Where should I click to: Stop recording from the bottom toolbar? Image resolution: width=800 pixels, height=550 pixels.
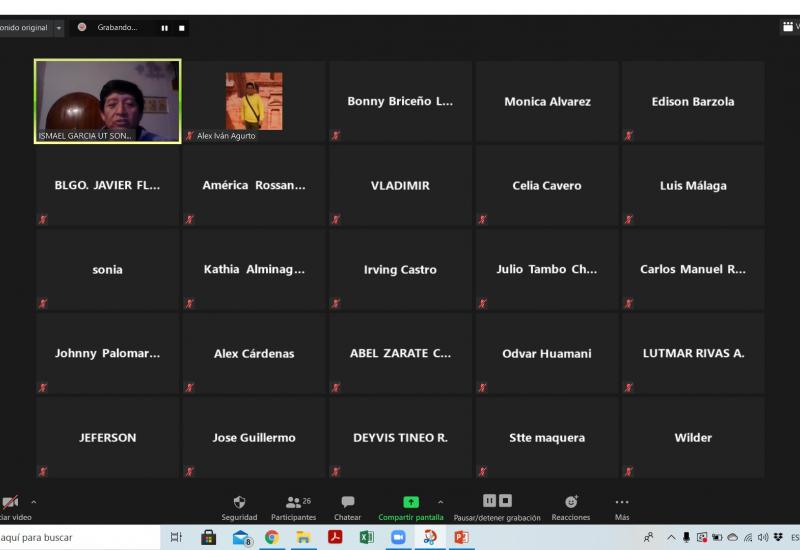pos(505,500)
